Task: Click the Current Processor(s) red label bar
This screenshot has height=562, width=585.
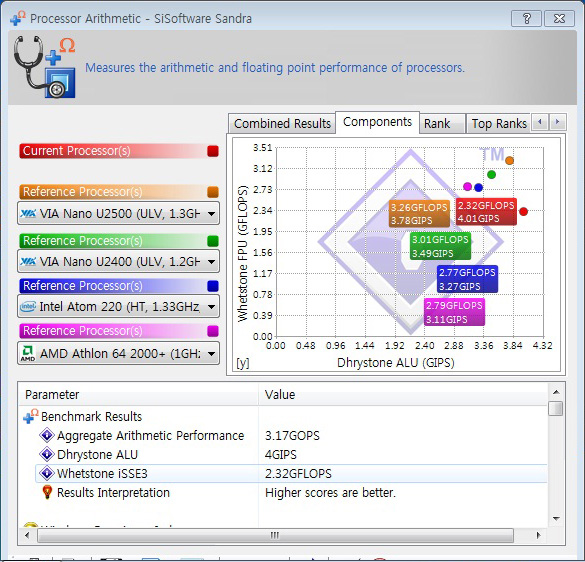Action: tap(119, 151)
